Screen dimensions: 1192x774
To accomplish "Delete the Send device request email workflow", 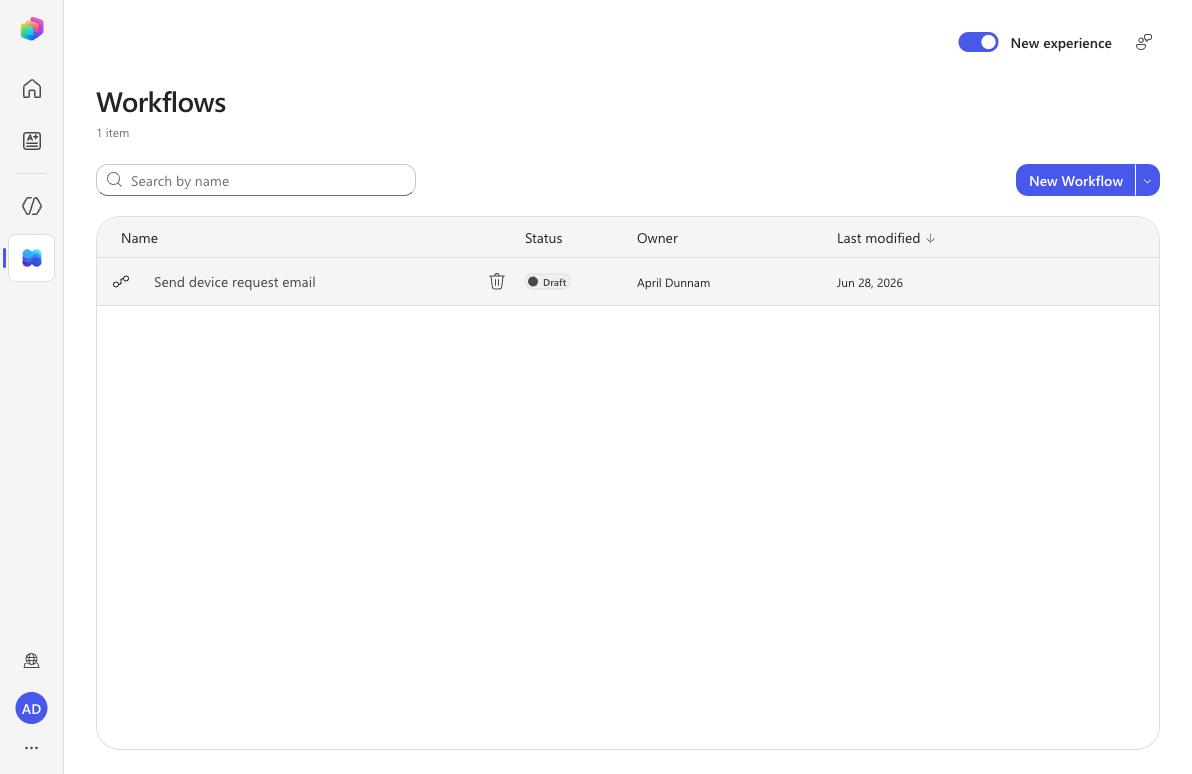I will coord(496,282).
